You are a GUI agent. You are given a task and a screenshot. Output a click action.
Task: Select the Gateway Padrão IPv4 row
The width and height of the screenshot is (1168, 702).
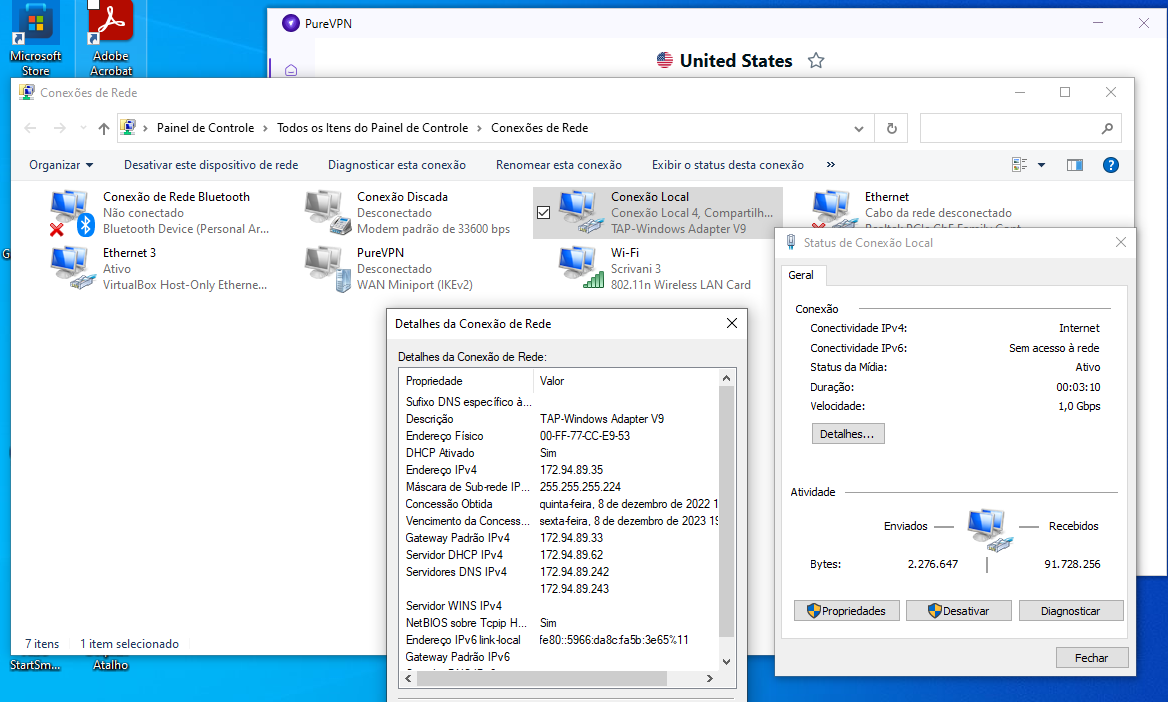tap(559, 538)
